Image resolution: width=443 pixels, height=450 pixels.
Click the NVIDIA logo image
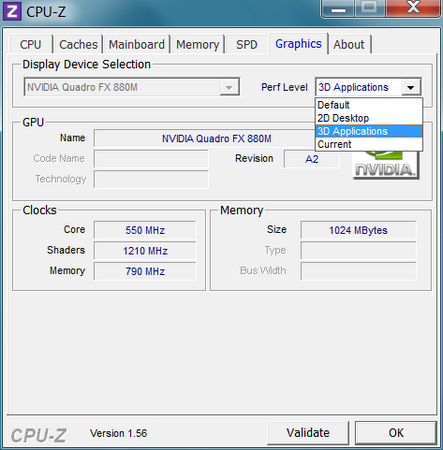(386, 166)
